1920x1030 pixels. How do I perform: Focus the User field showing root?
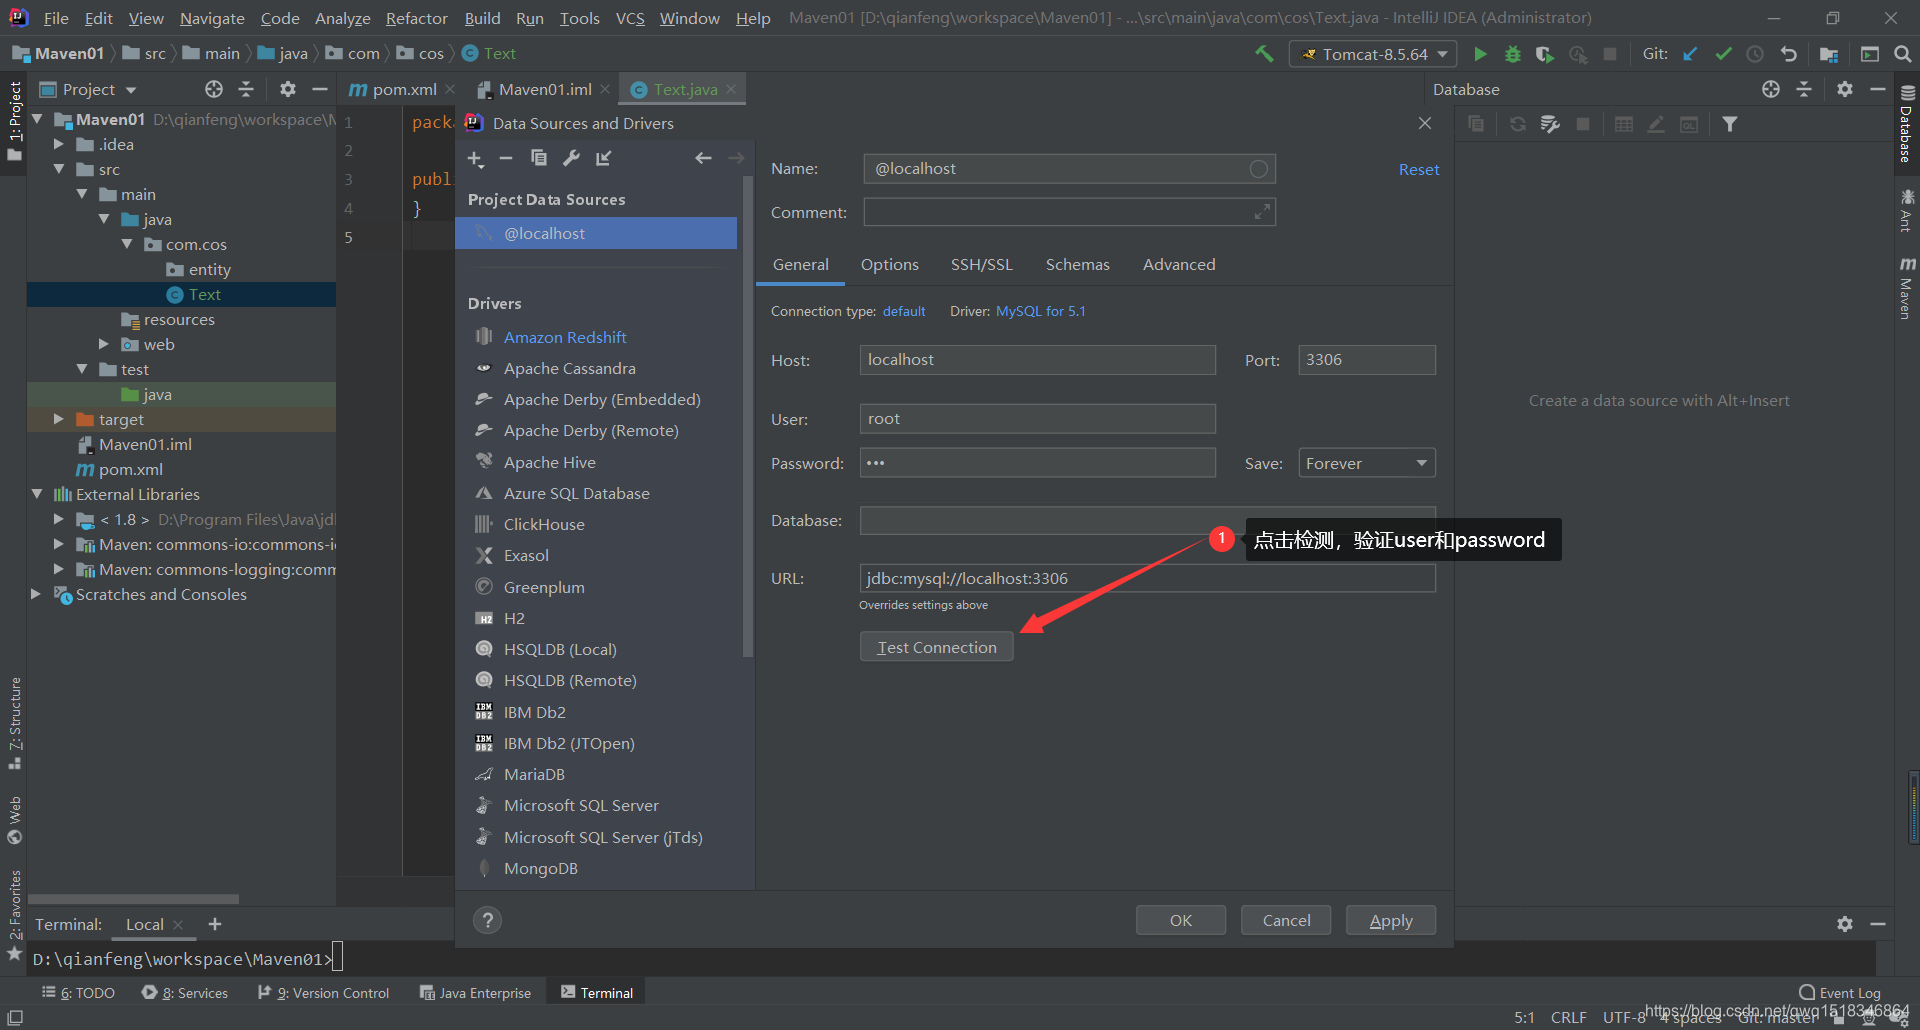(x=1037, y=419)
